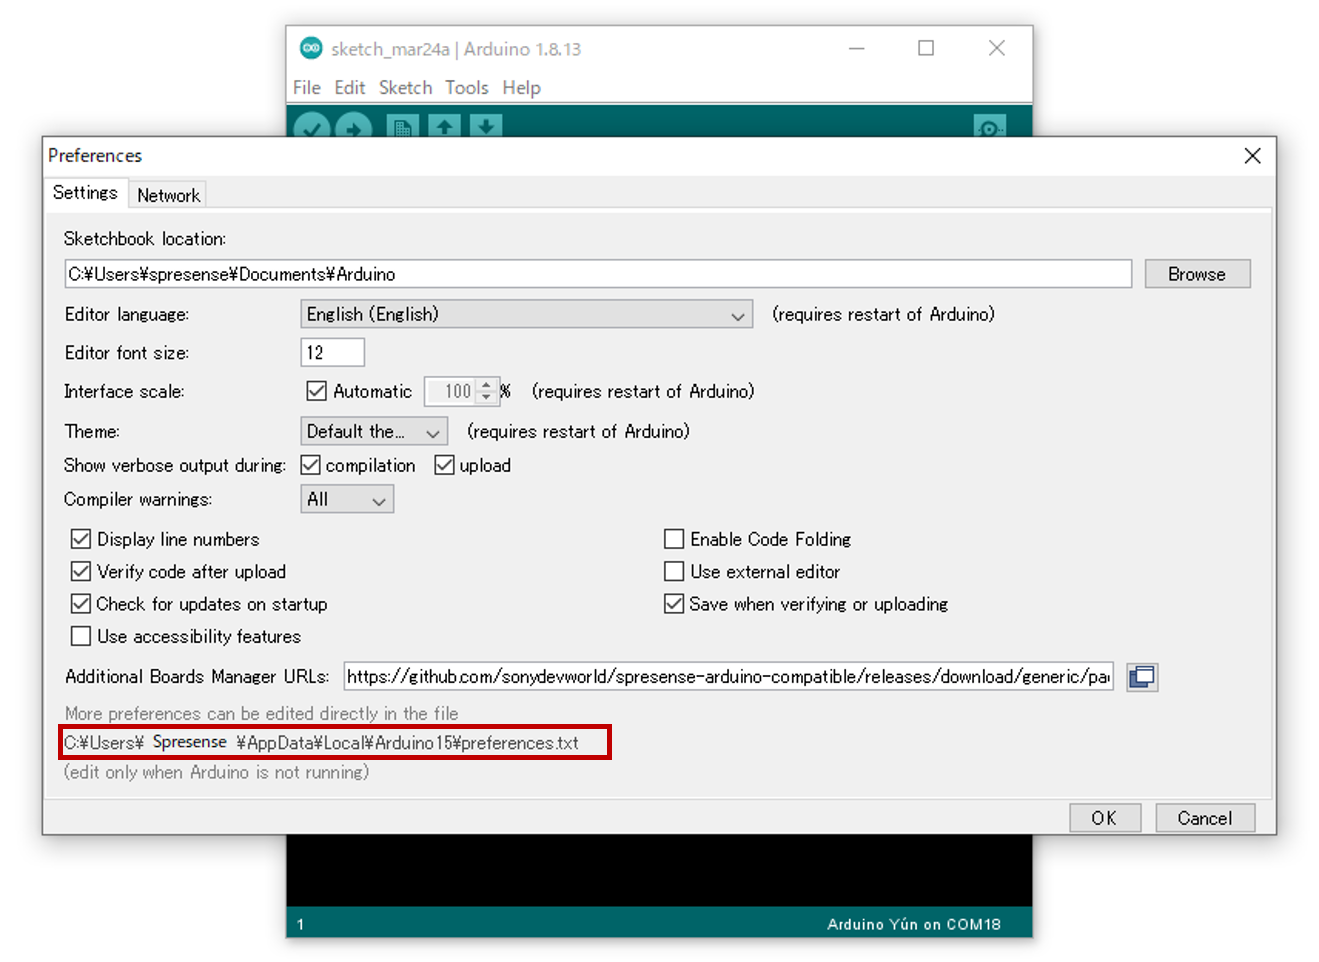Open the Additional Boards Manager URLs editor icon
Viewport: 1319px width, 962px height.
pos(1141,677)
